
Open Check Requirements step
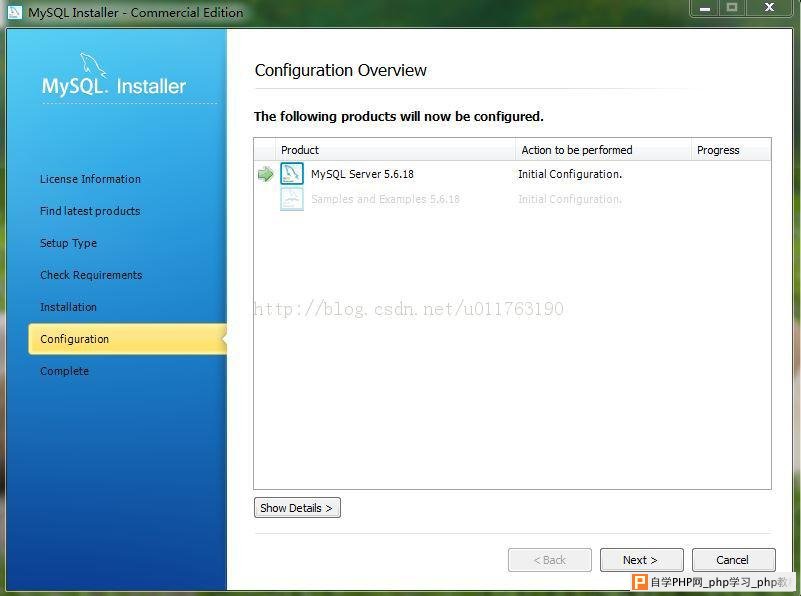tap(91, 275)
